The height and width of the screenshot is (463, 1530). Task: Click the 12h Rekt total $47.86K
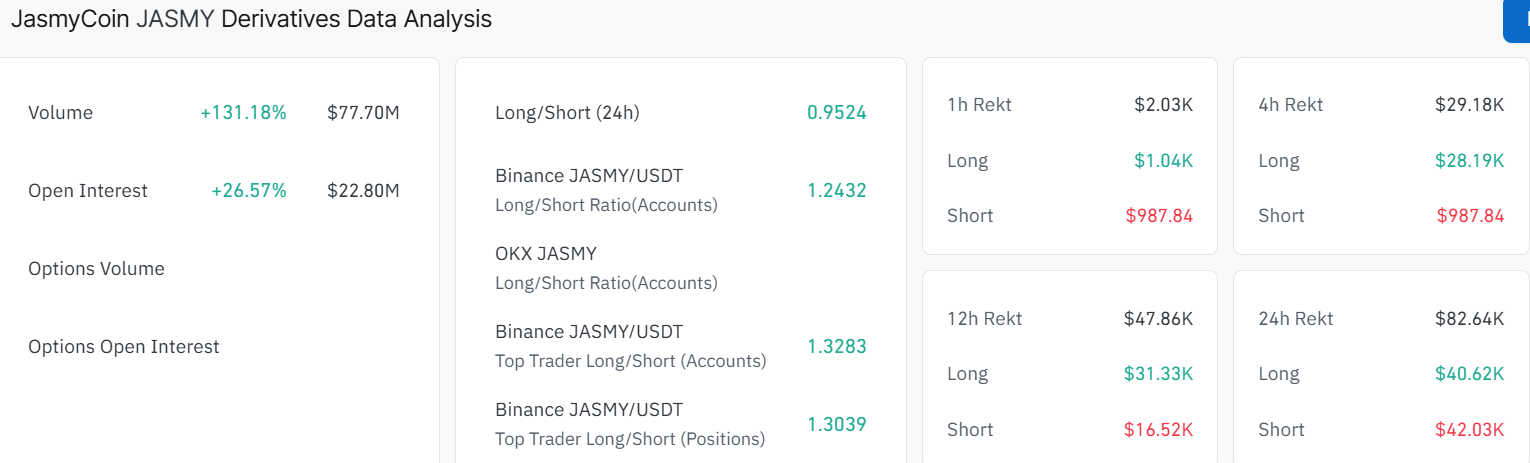click(1158, 319)
